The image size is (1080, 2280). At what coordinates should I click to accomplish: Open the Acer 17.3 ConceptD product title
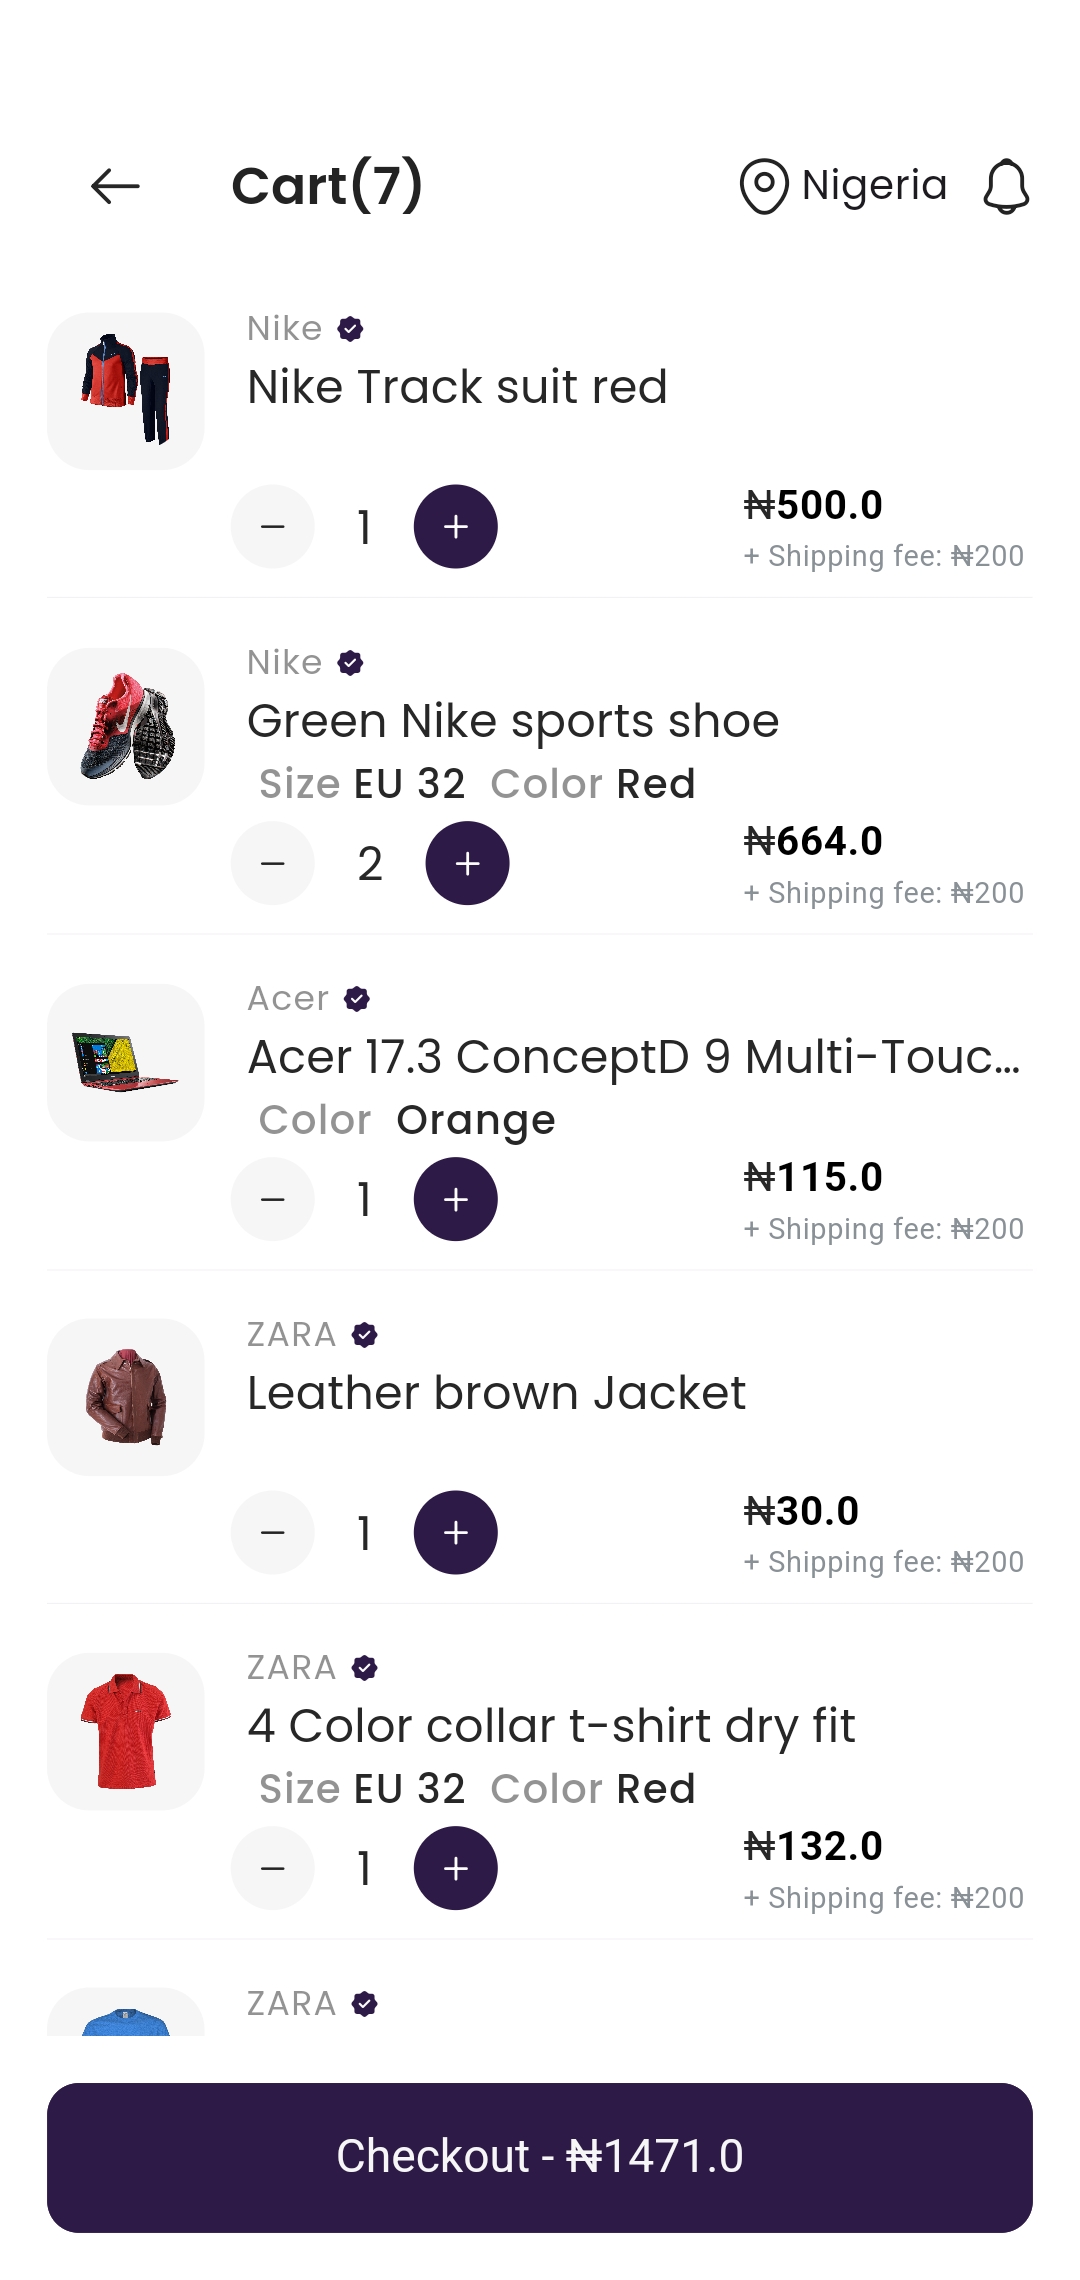634,1057
